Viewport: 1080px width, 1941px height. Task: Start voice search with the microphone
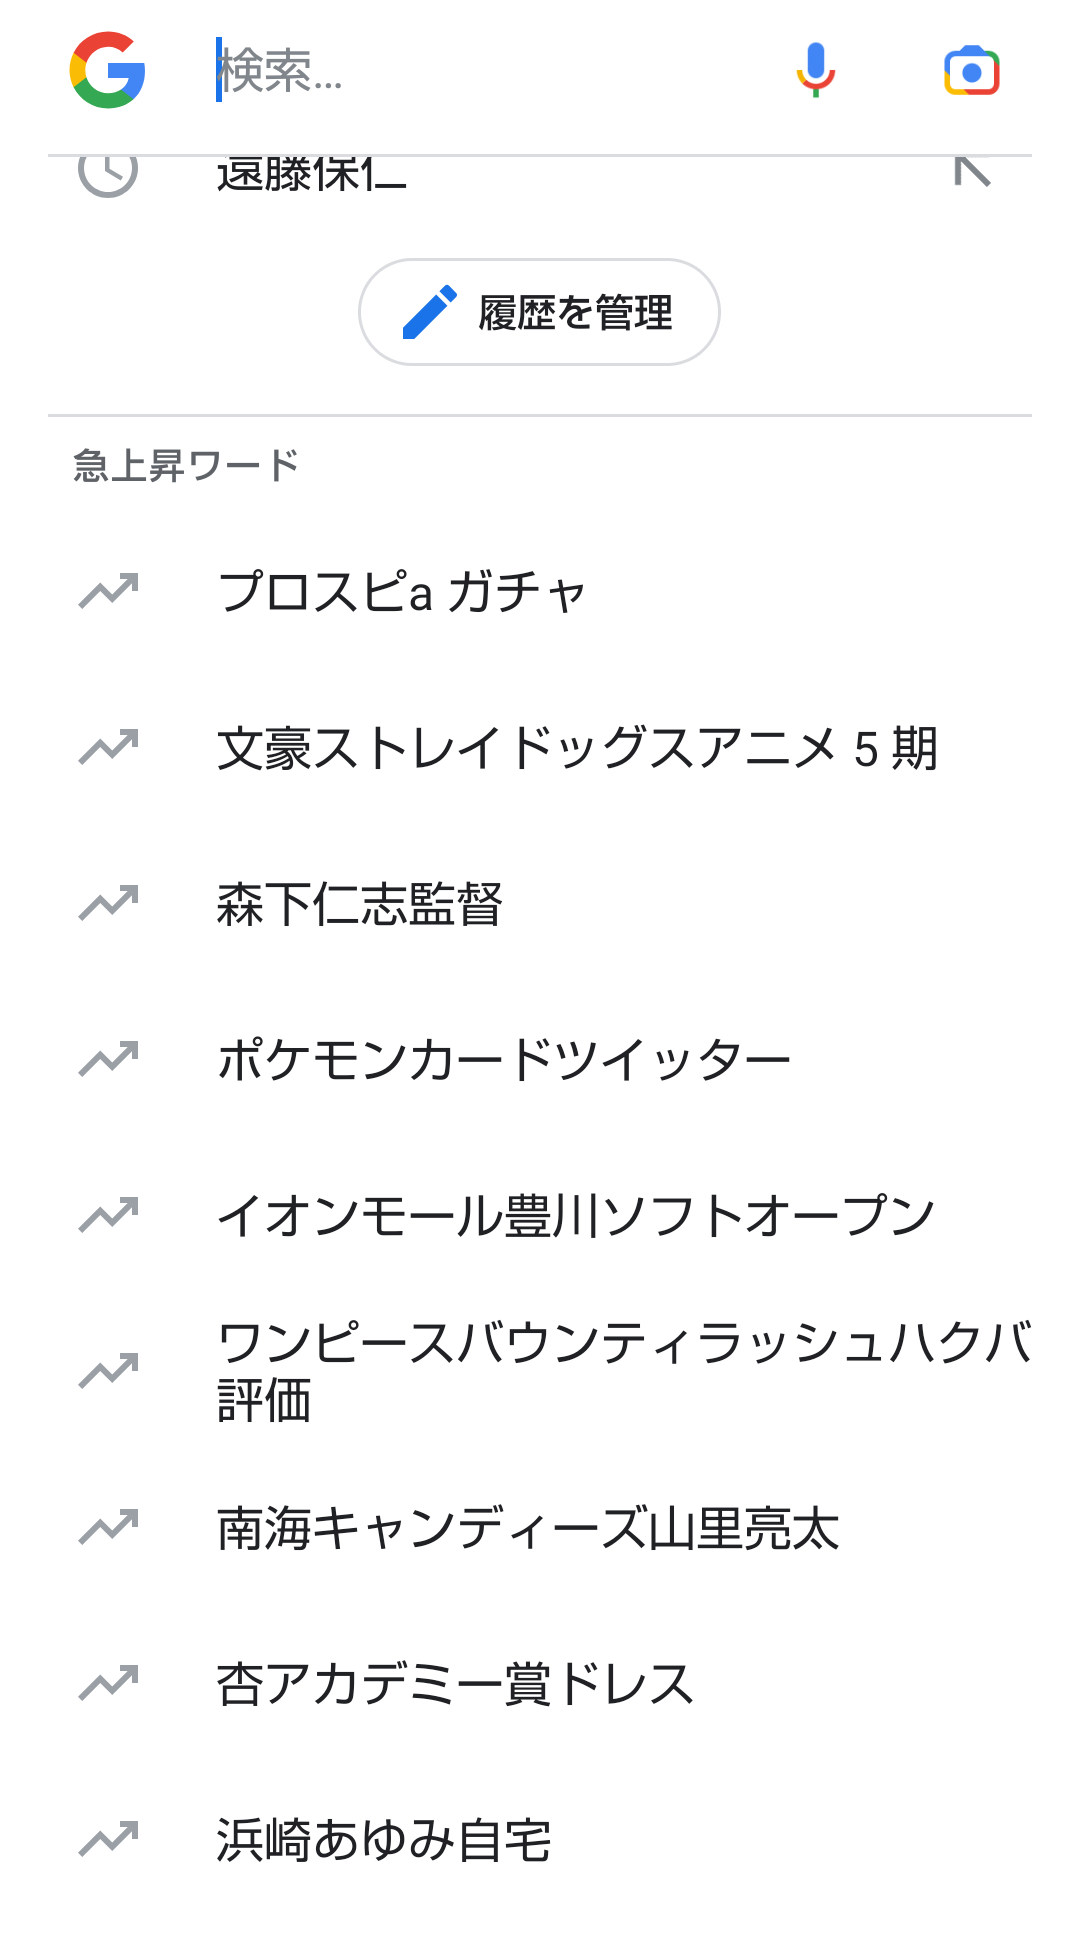coord(815,70)
